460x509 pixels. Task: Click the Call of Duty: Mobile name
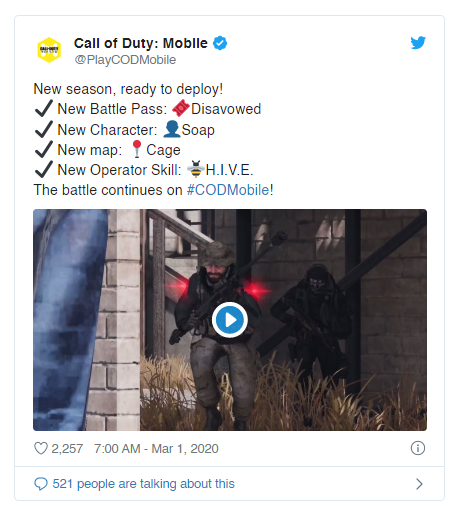tap(141, 43)
